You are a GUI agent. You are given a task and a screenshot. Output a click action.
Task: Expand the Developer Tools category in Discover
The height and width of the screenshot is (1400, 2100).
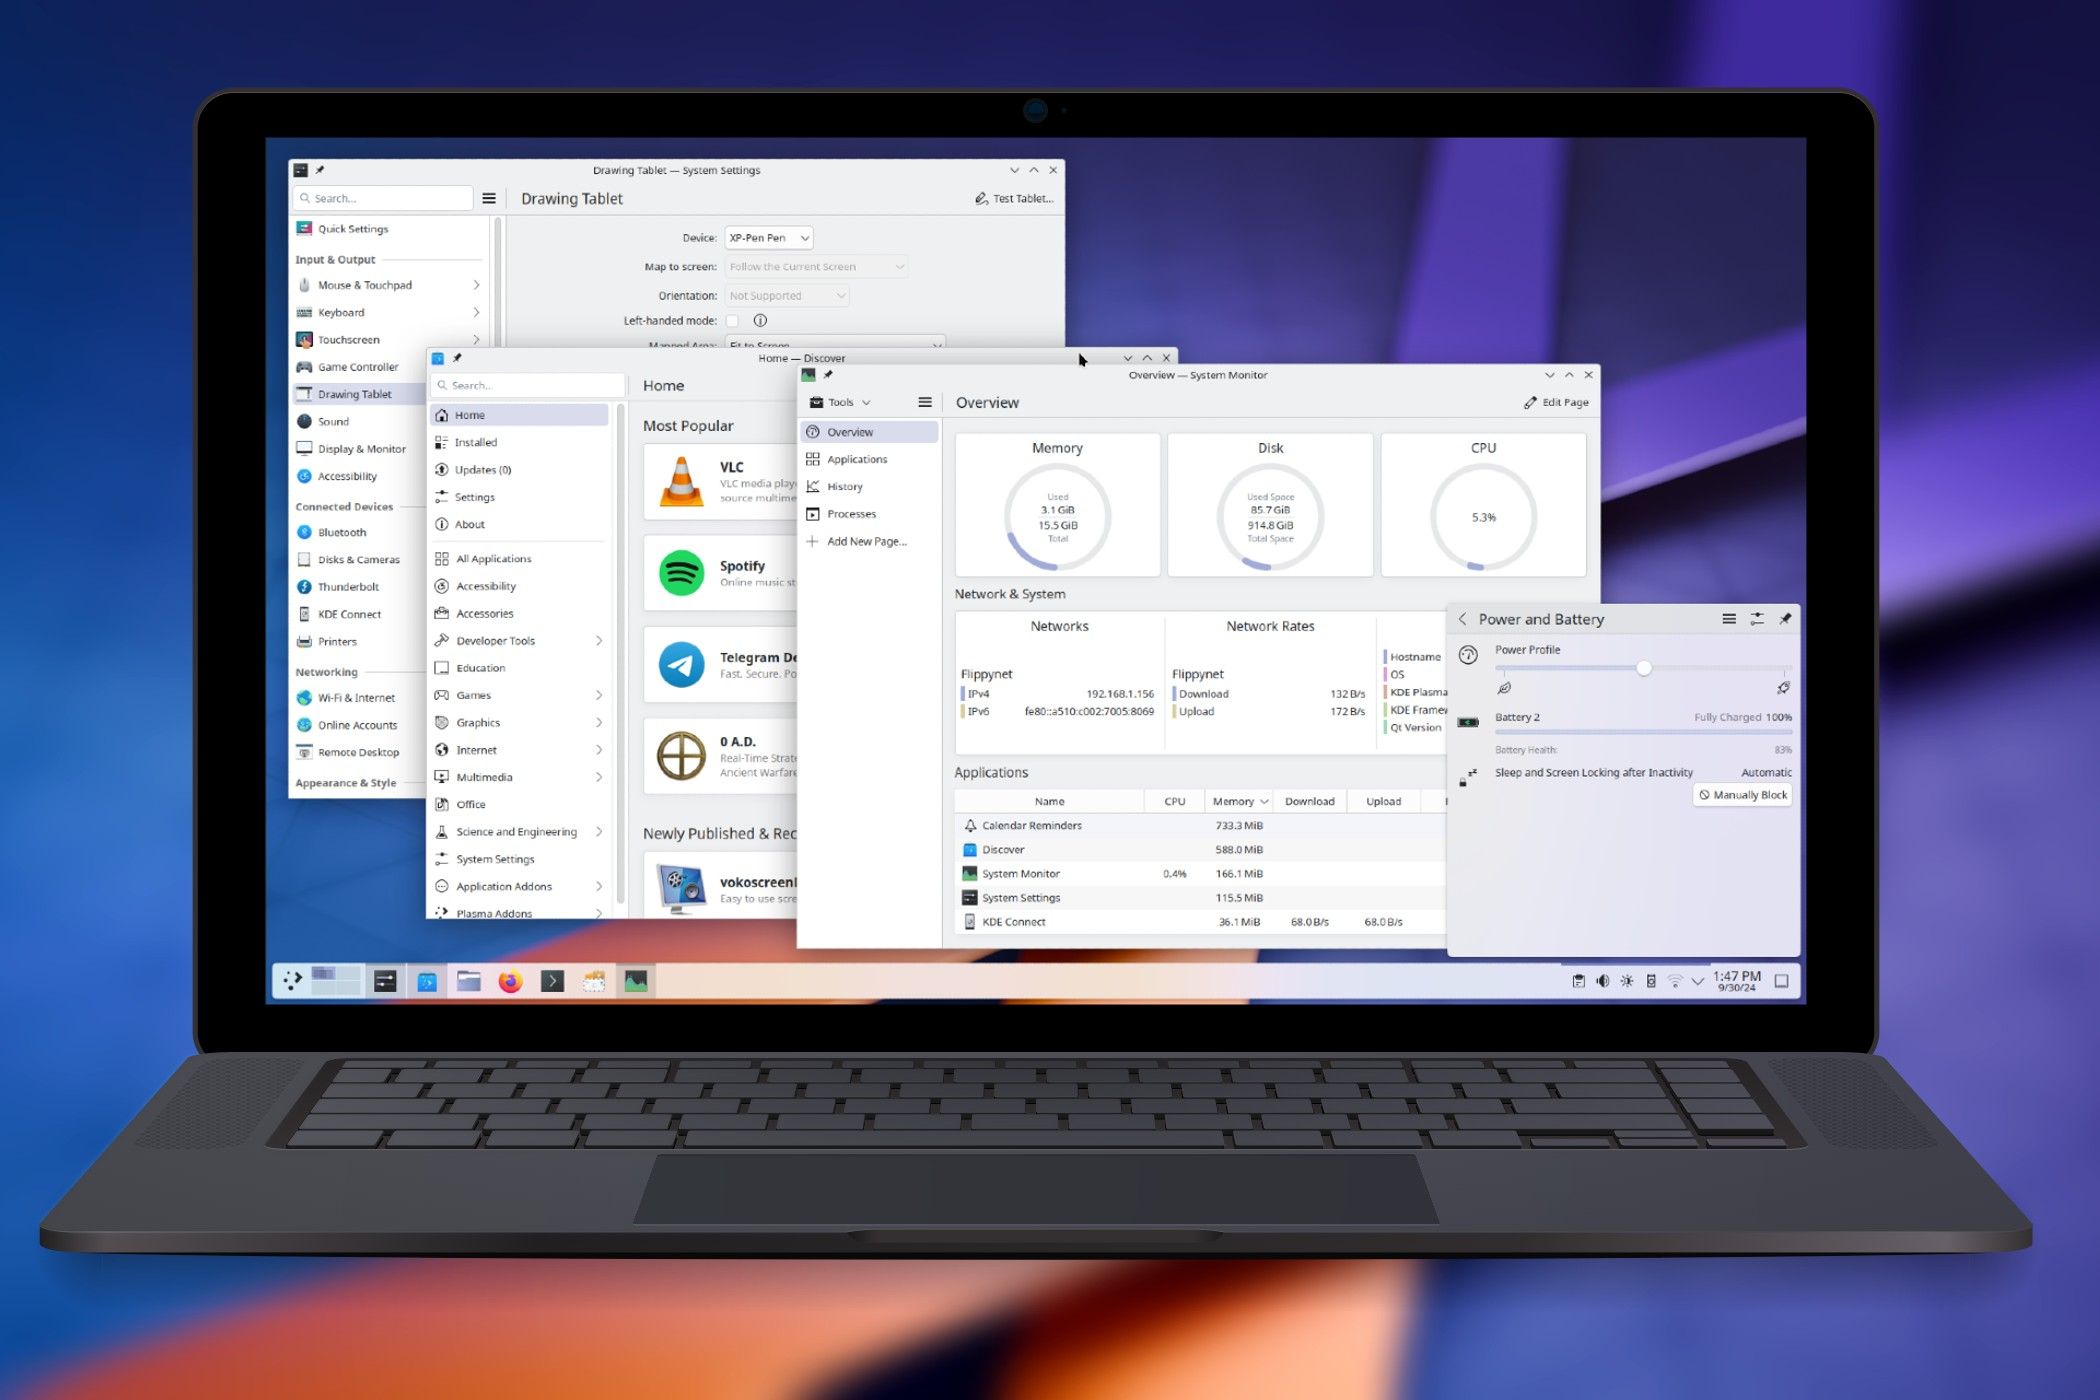tap(599, 641)
